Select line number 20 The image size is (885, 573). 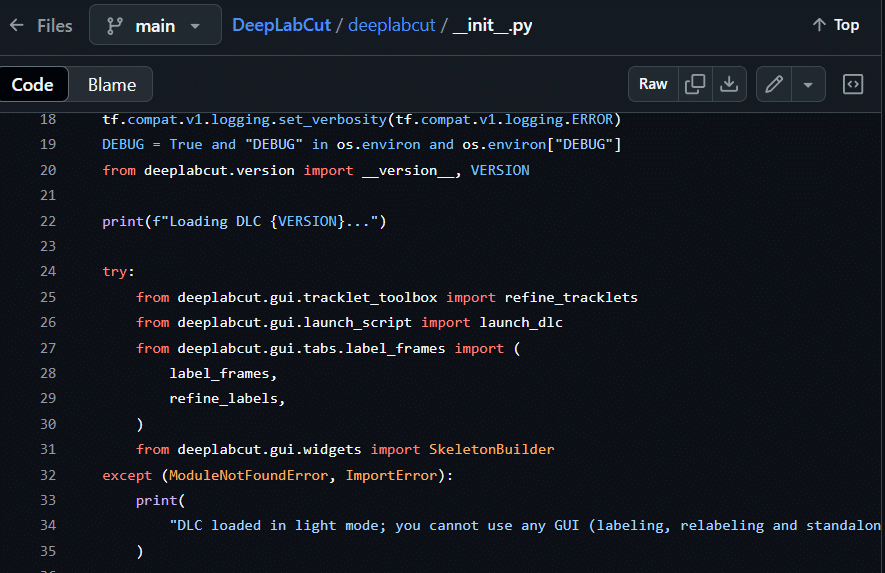pyautogui.click(x=48, y=170)
